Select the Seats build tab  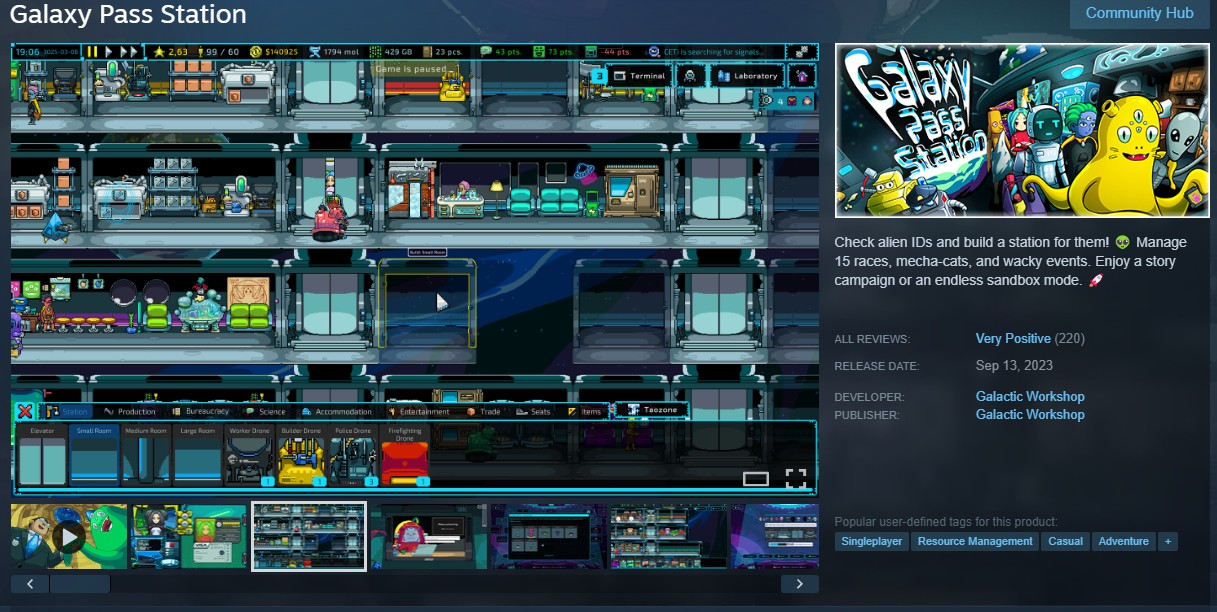[x=534, y=411]
